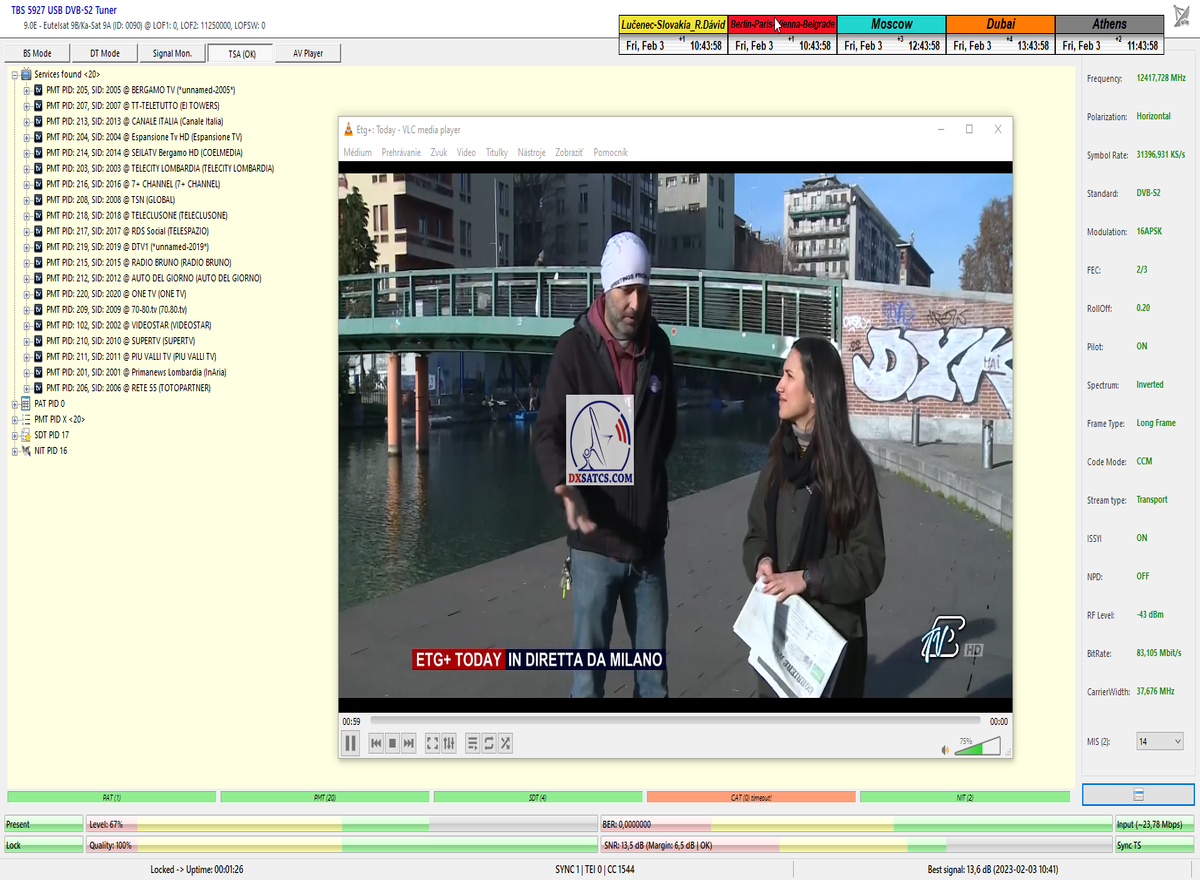The width and height of the screenshot is (1200, 880).
Task: Pause the VLC video playback
Action: [351, 743]
